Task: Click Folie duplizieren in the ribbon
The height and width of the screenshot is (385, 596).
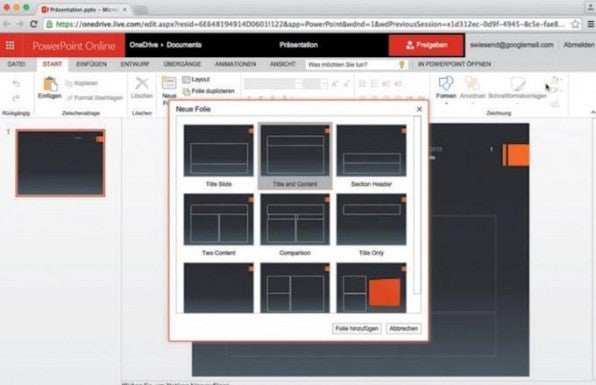Action: click(x=209, y=91)
